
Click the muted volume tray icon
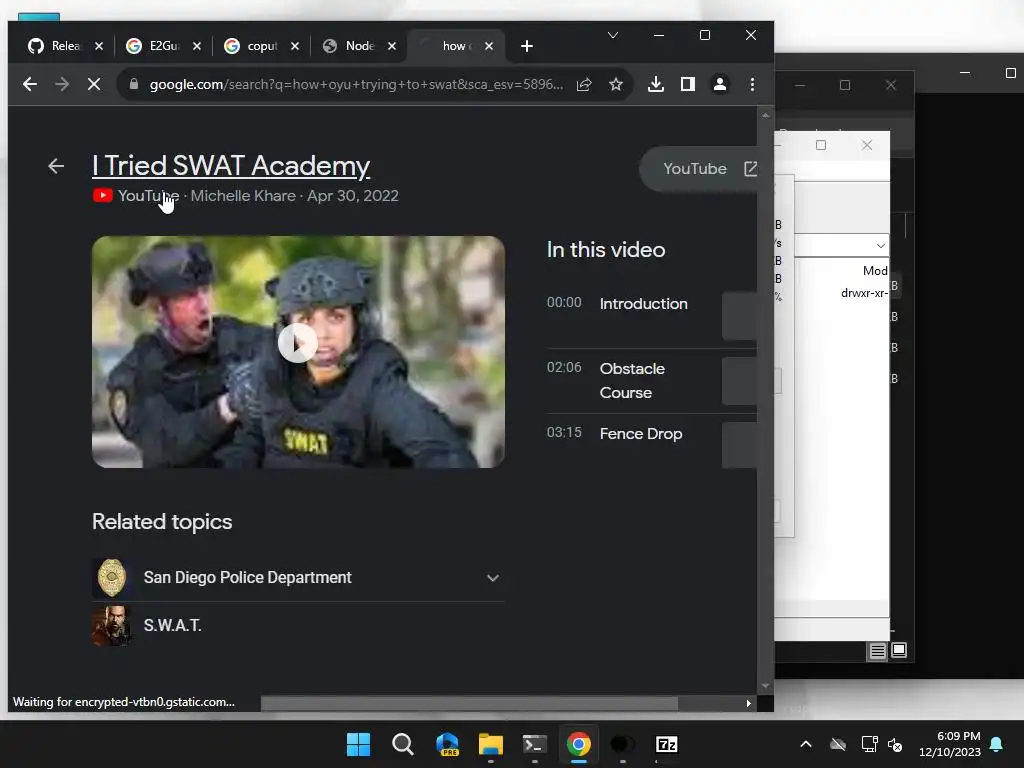pos(895,744)
